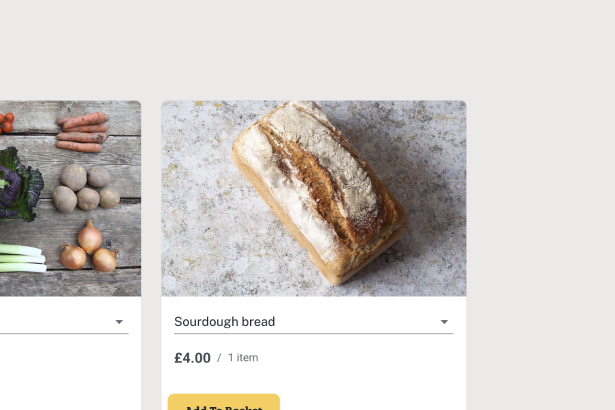Expand the vegetable box card dropdown arrow
This screenshot has width=615, height=410.
[x=119, y=322]
